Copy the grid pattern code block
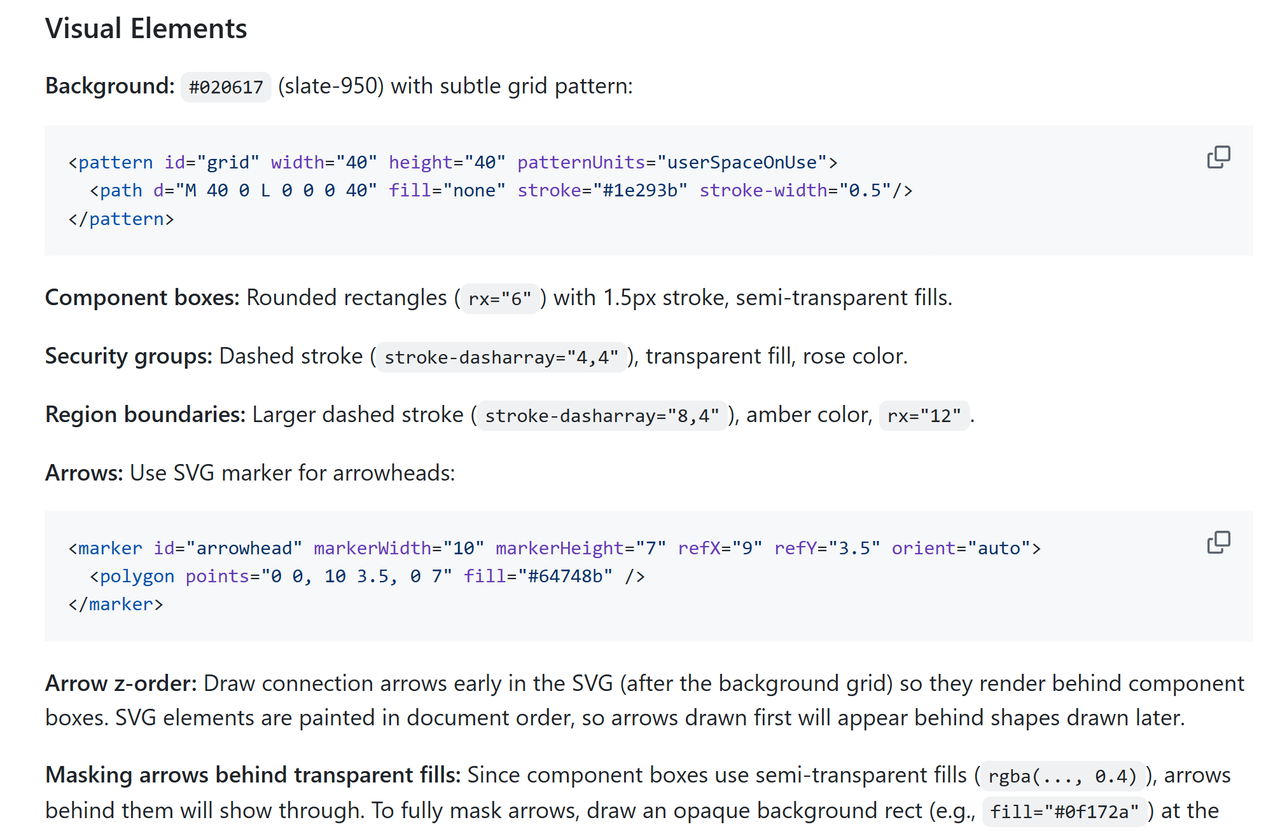 pyautogui.click(x=1218, y=157)
